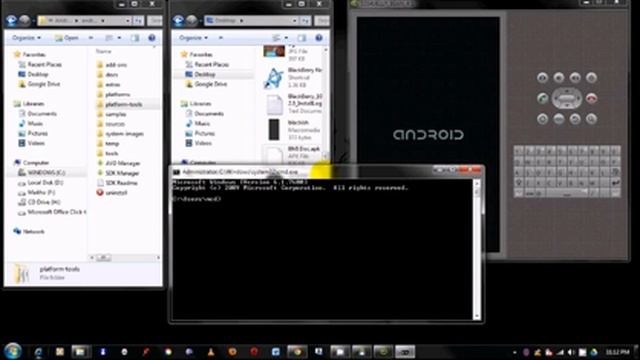
Task: Click the emulator spacebar key
Action: click(x=567, y=193)
